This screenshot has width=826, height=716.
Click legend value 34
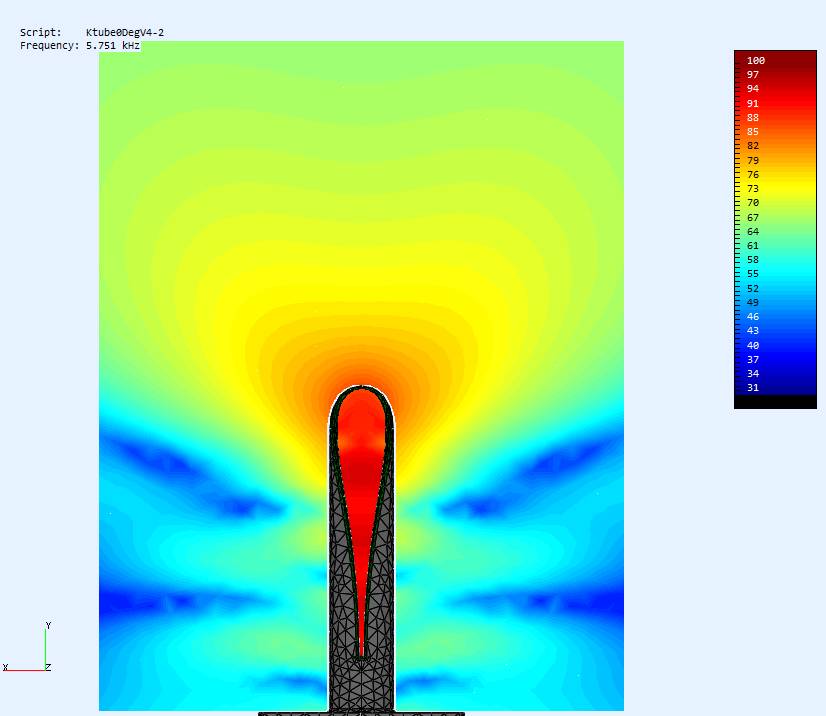tap(753, 374)
